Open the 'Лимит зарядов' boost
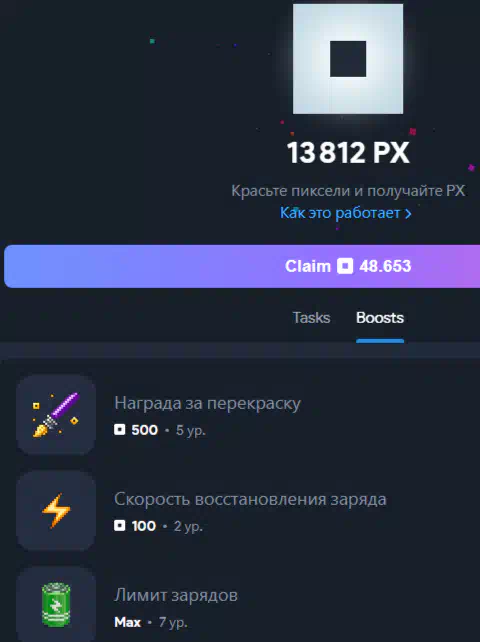The width and height of the screenshot is (480, 642). pos(248,605)
